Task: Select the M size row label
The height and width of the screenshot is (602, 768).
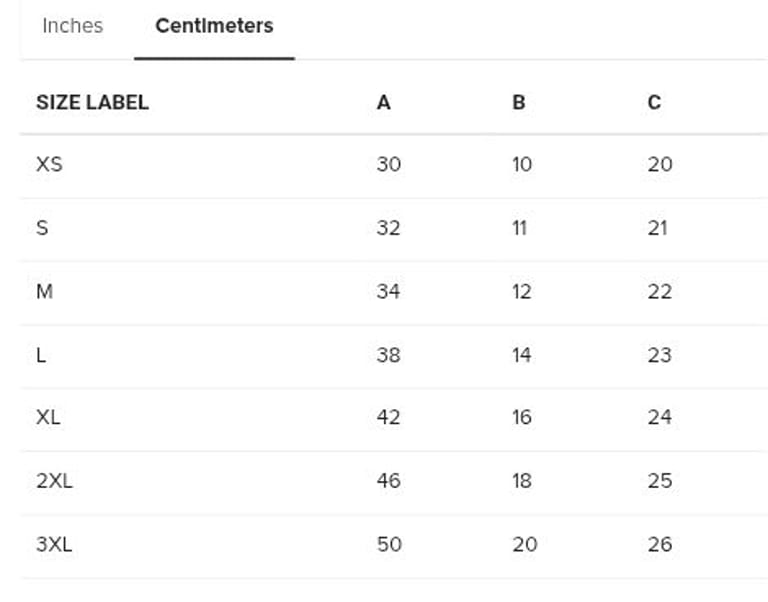Action: [44, 291]
